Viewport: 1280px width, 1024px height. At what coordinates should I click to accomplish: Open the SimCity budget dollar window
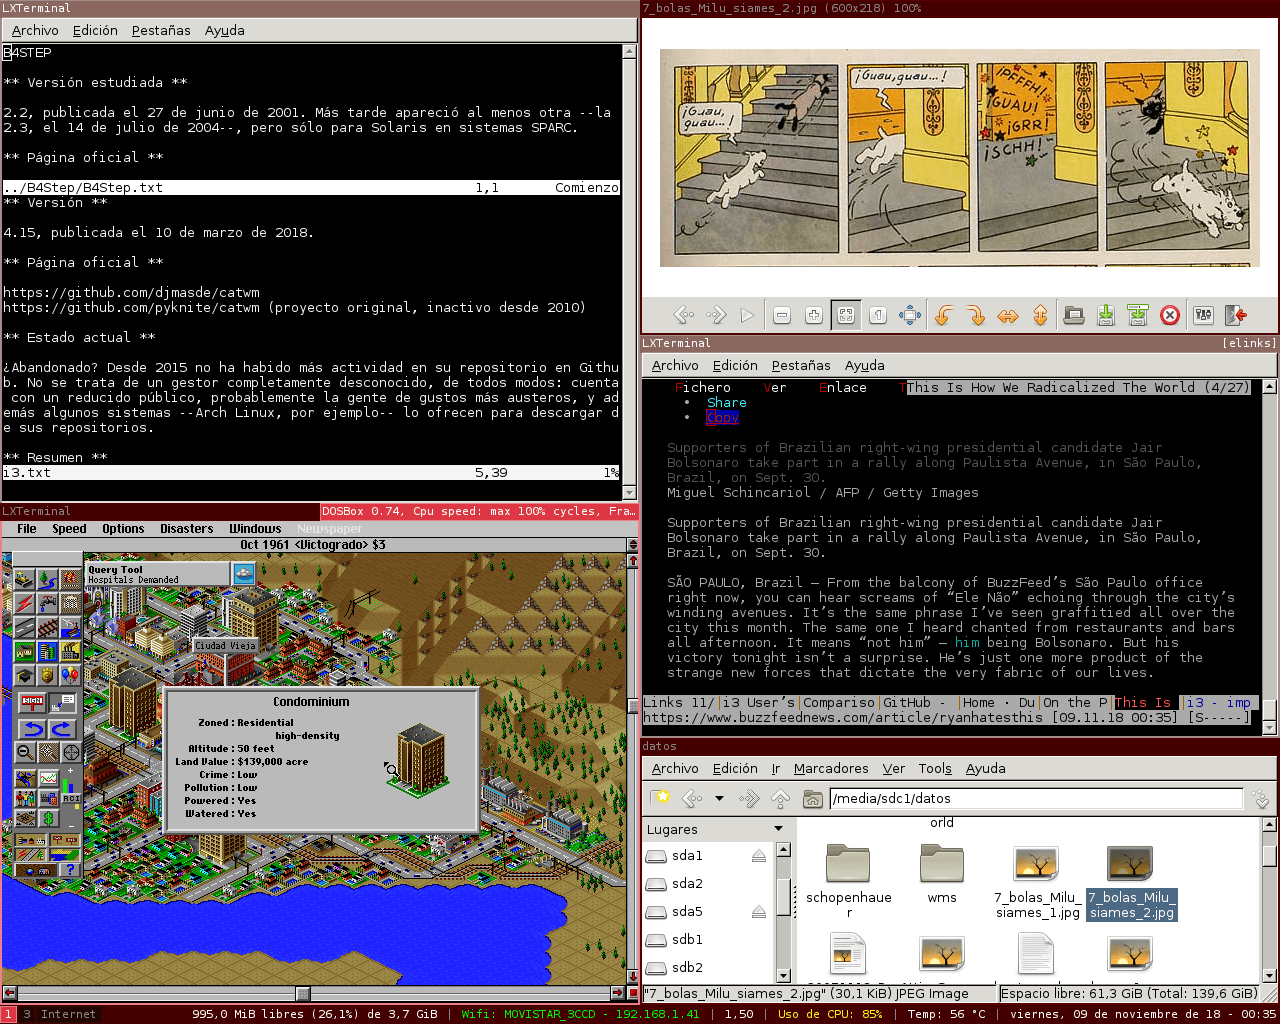click(48, 819)
